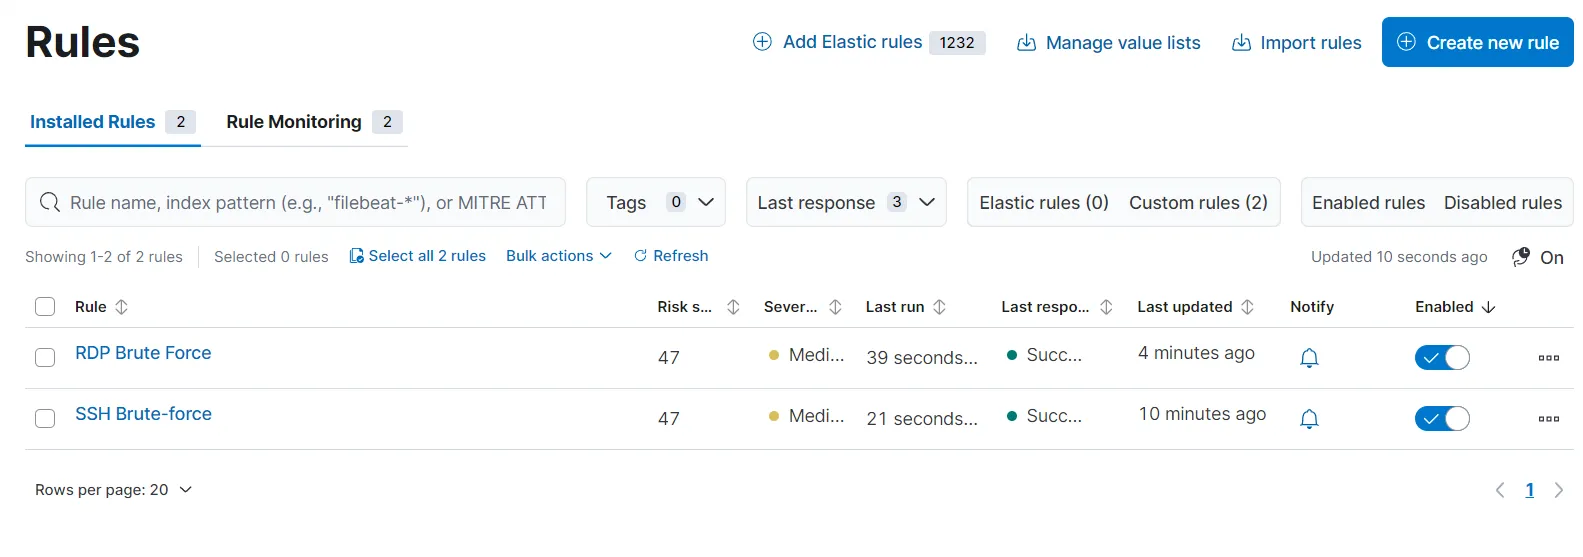Screen dimensions: 1583x557
Task: Expand the Bulk actions menu
Action: pyautogui.click(x=558, y=256)
